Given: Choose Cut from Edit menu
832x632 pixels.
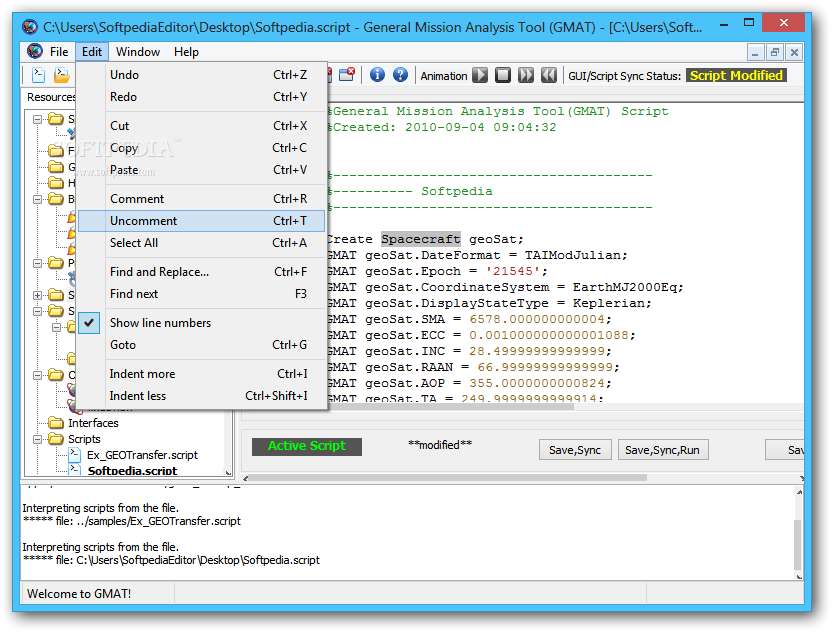Looking at the screenshot, I should 202,126.
